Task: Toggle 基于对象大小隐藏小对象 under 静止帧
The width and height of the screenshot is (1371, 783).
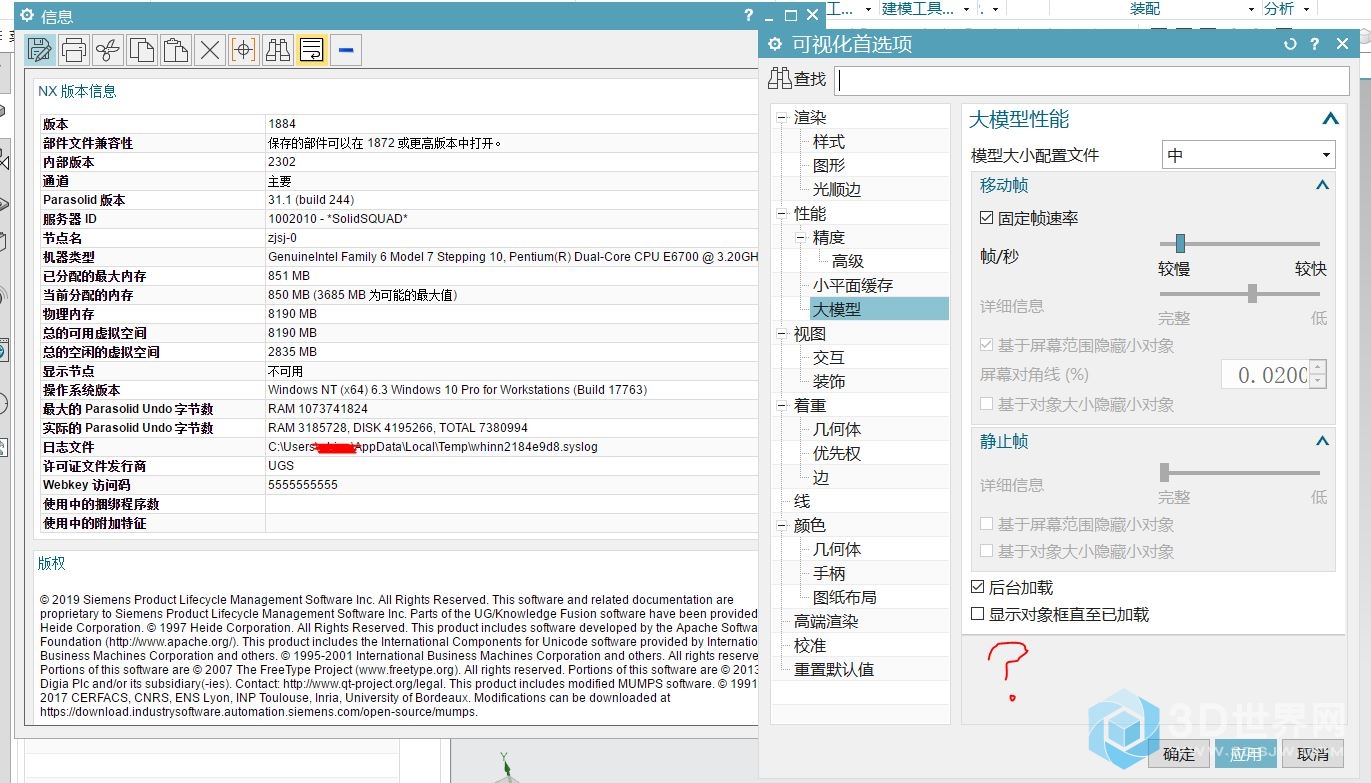Action: click(x=987, y=551)
